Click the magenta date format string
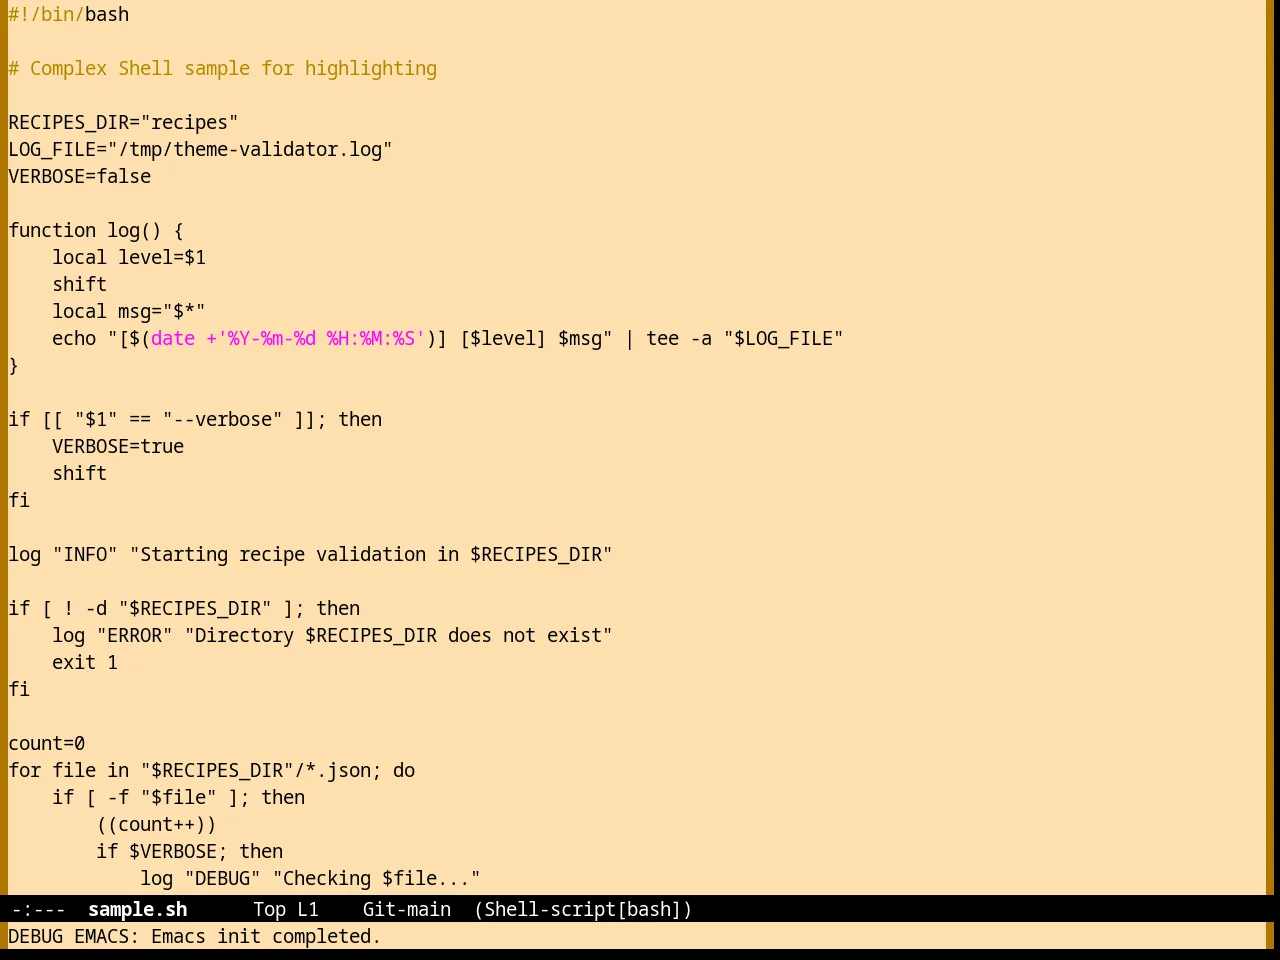 (x=288, y=338)
